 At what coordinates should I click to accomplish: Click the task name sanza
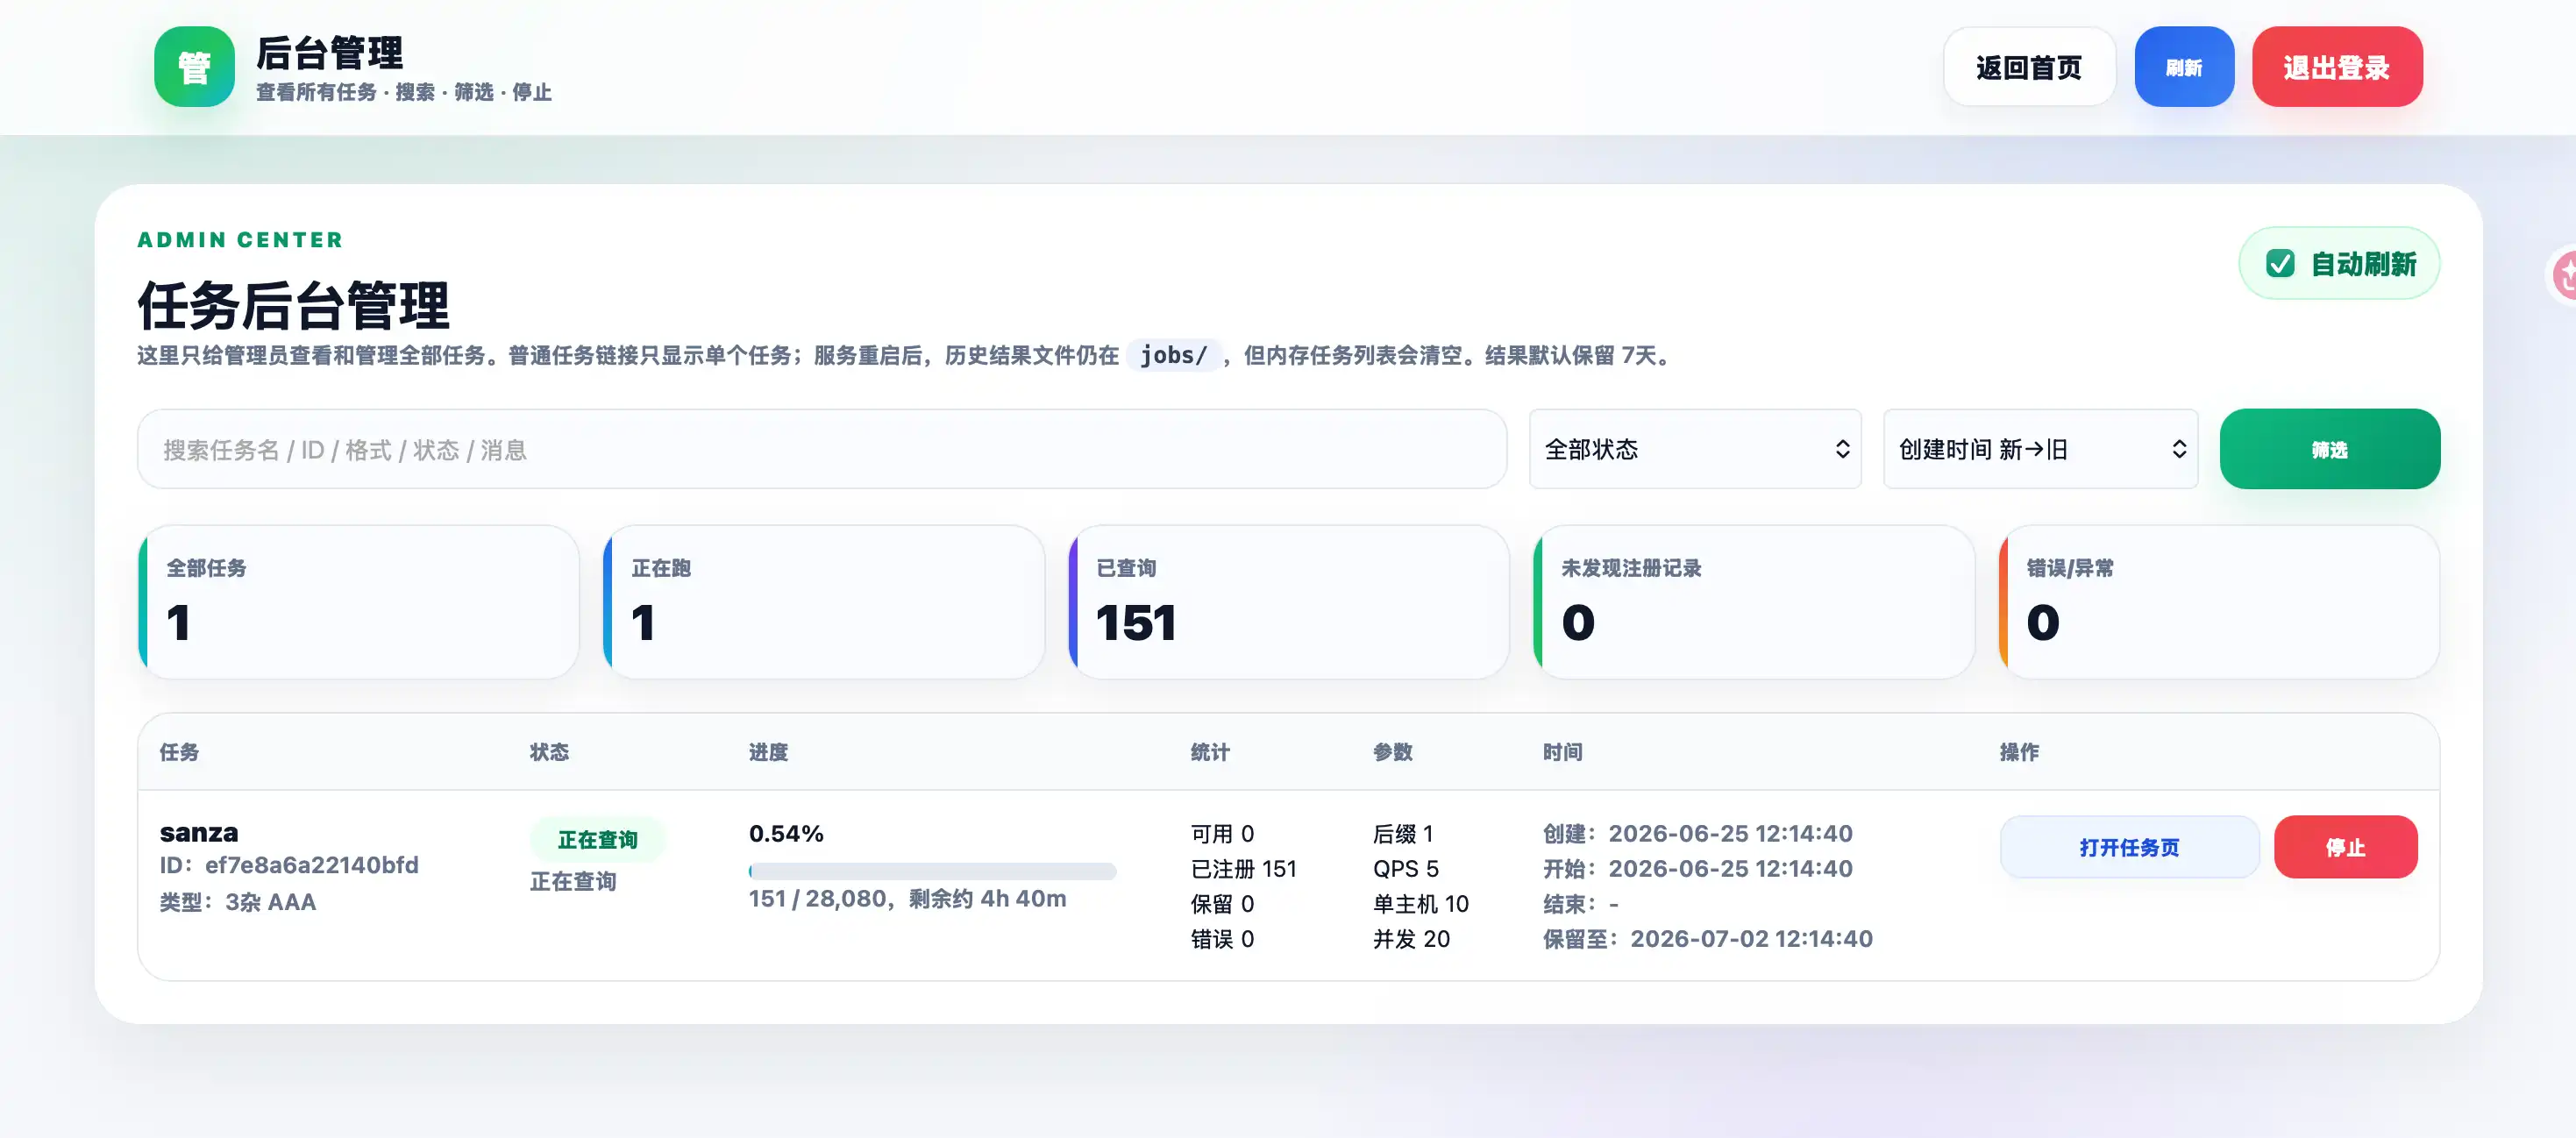click(x=199, y=832)
